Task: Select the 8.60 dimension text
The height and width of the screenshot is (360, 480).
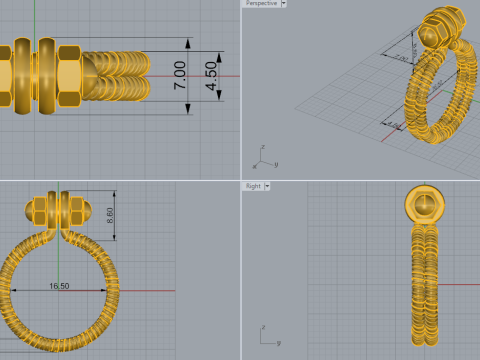Action: coord(110,215)
